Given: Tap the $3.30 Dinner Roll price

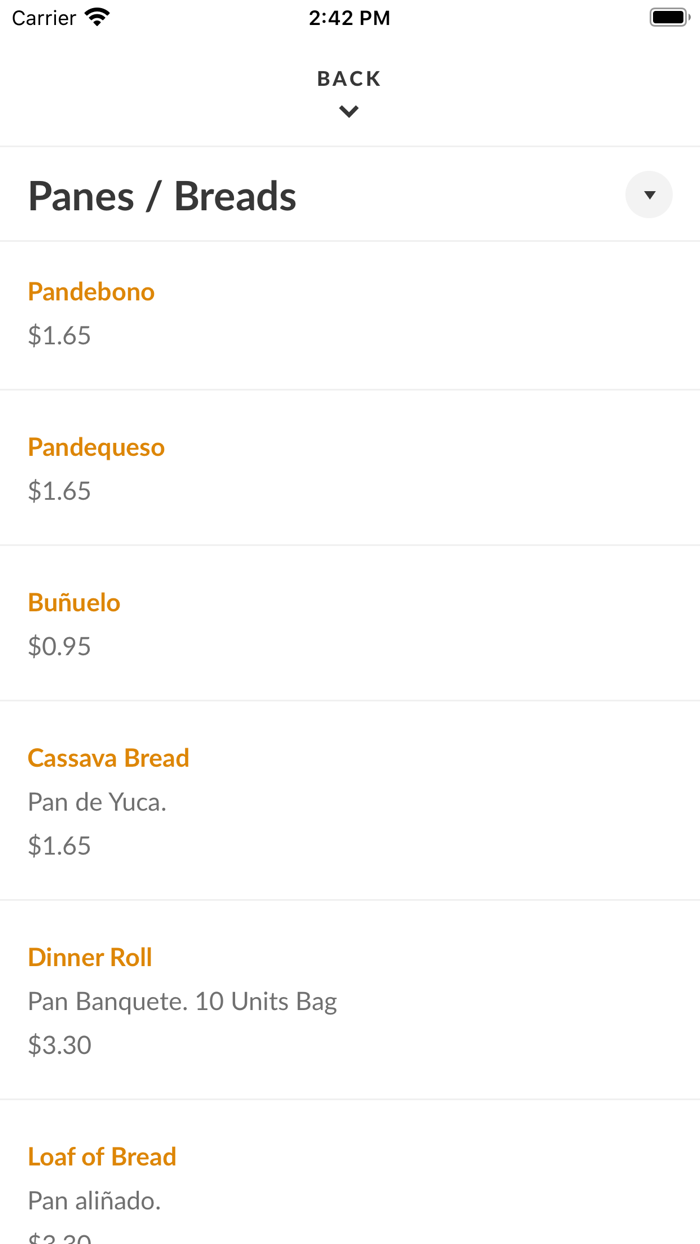Looking at the screenshot, I should point(59,1045).
